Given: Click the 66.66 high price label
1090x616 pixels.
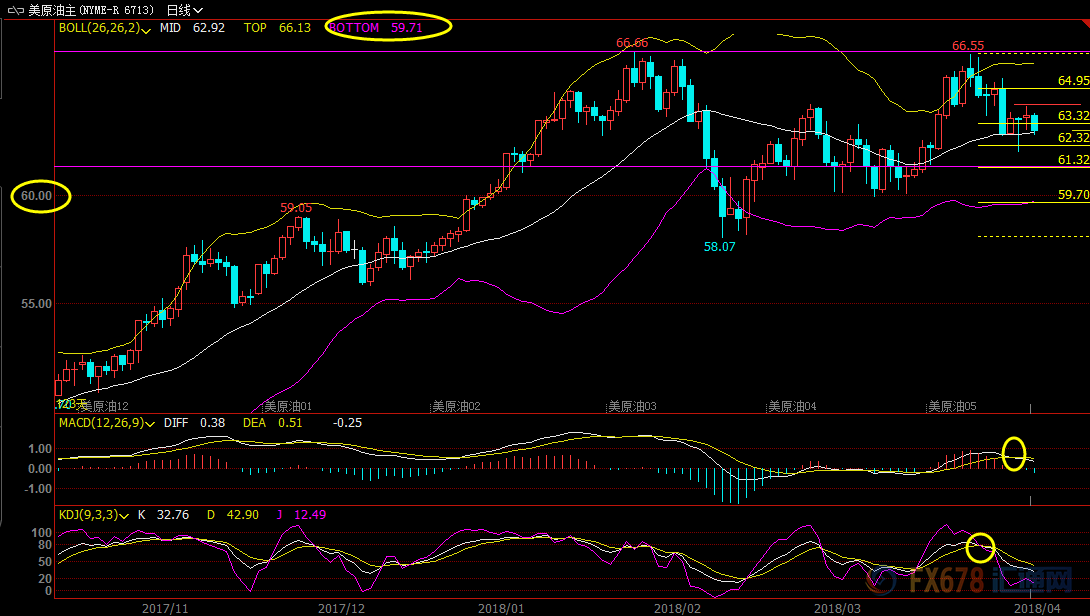Looking at the screenshot, I should tap(632, 43).
